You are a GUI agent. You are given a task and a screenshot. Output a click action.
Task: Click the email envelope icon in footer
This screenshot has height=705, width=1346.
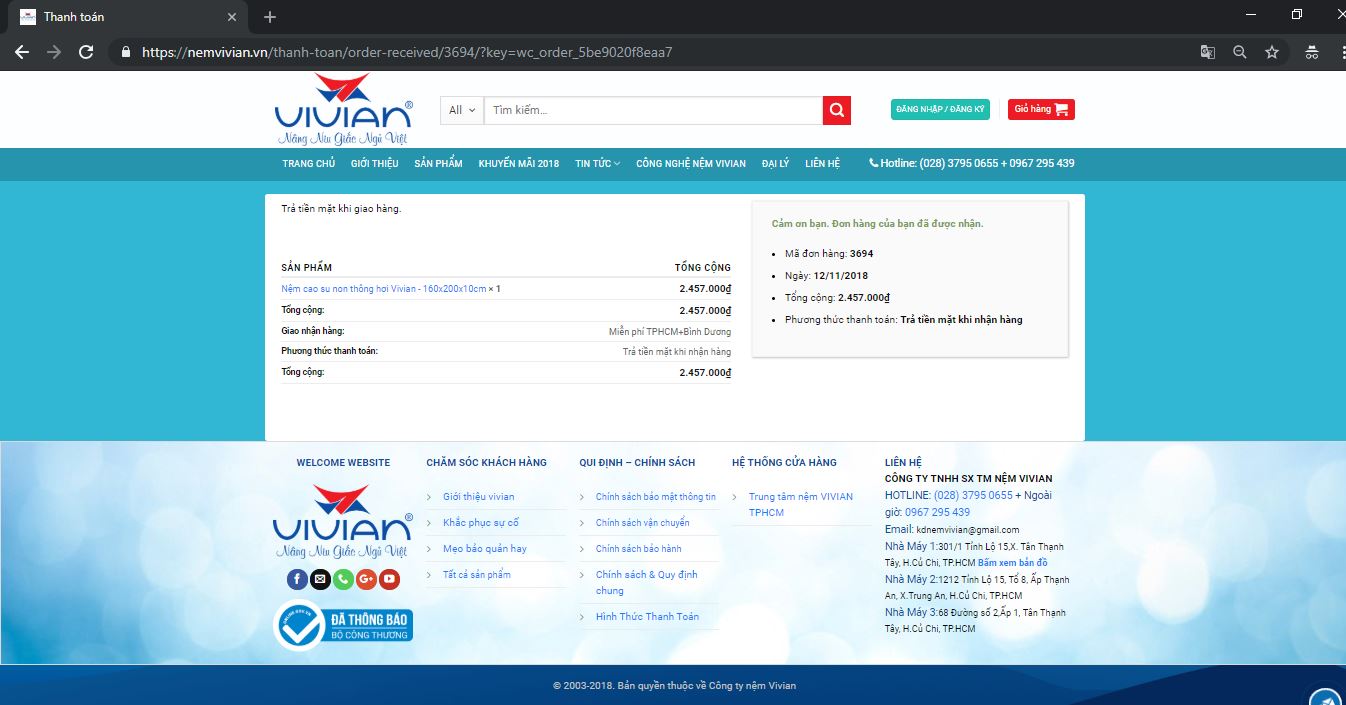(x=320, y=579)
